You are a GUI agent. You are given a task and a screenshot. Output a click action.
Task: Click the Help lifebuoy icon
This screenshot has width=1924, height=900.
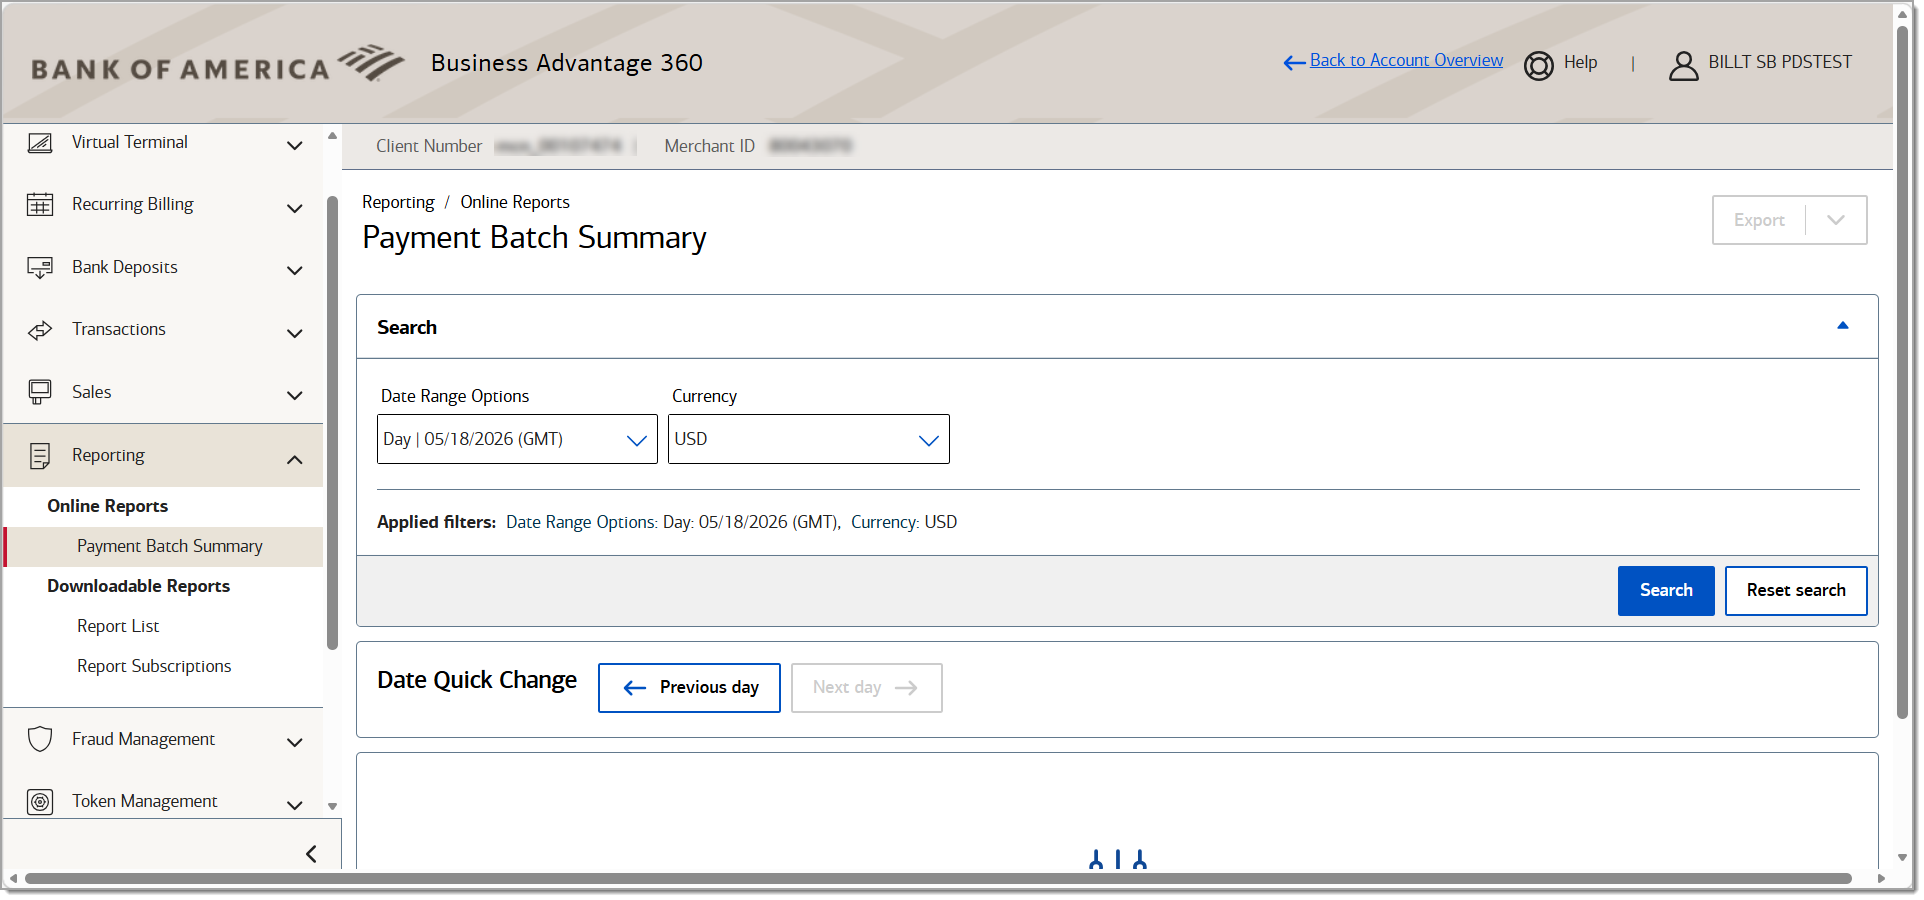[1539, 66]
